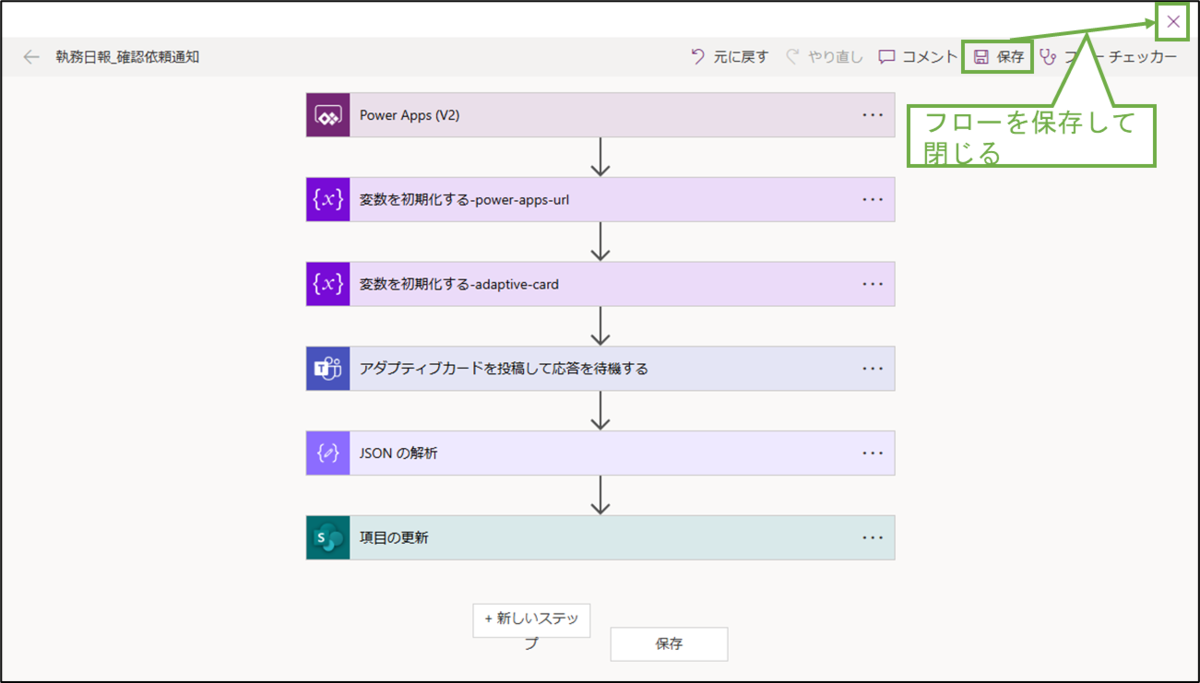
Task: Click the bottom 保存 button
Action: 669,644
